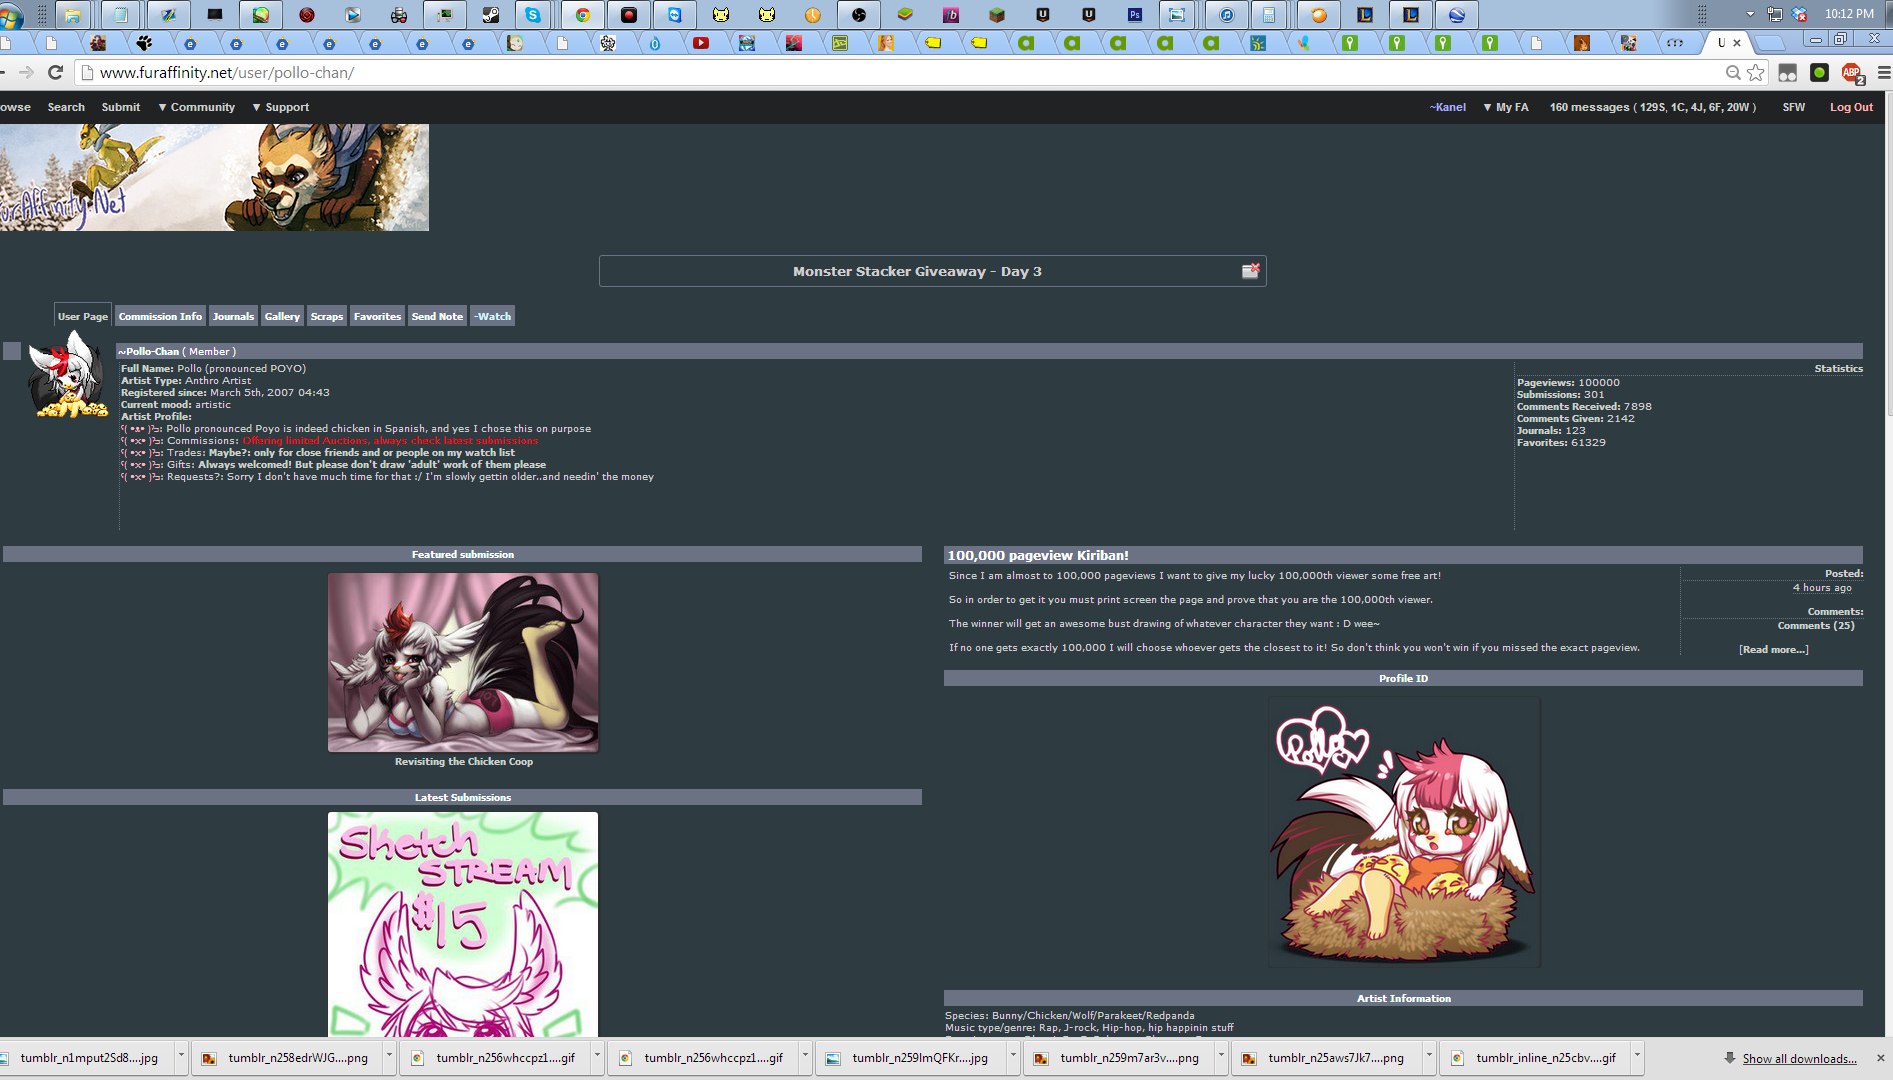
Task: Open Minecraft from the taskbar
Action: click(996, 15)
